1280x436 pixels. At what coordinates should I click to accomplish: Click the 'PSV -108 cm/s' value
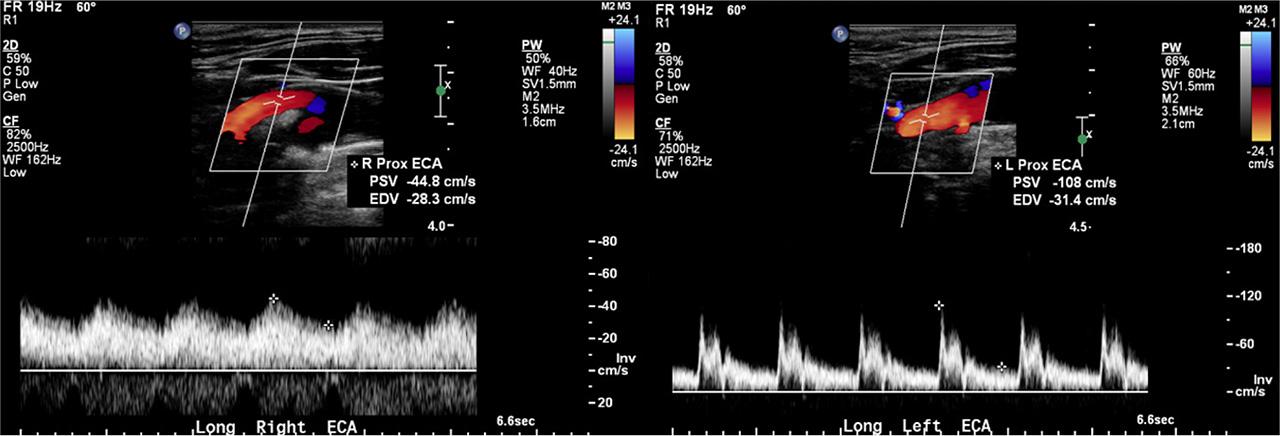pyautogui.click(x=1065, y=183)
